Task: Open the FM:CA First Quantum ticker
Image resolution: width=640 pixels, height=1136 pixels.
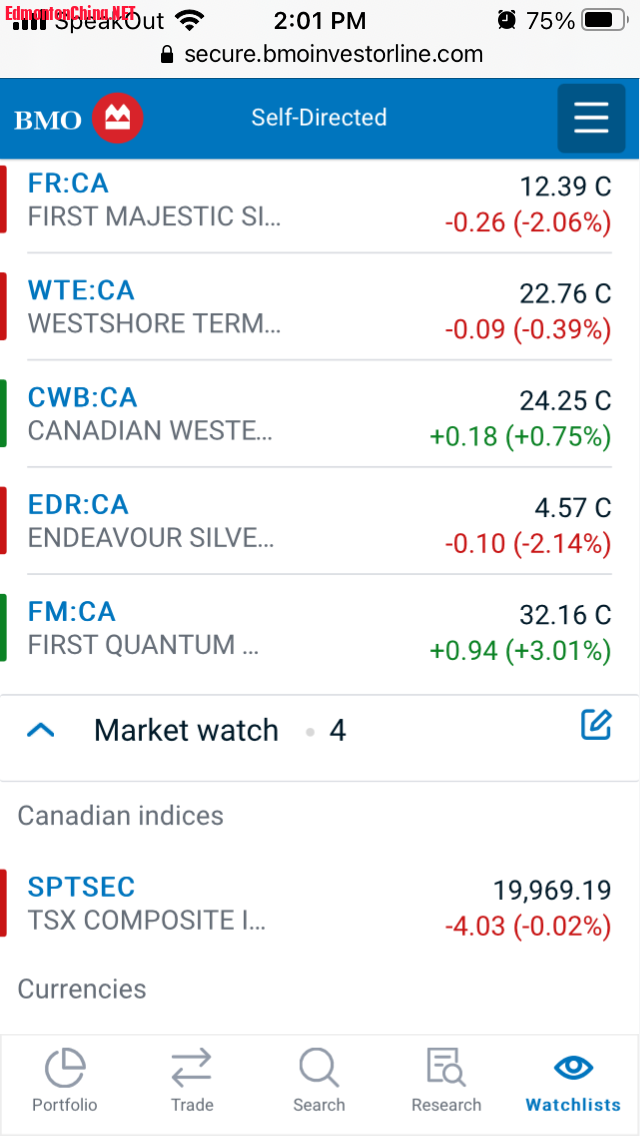Action: pyautogui.click(x=72, y=611)
